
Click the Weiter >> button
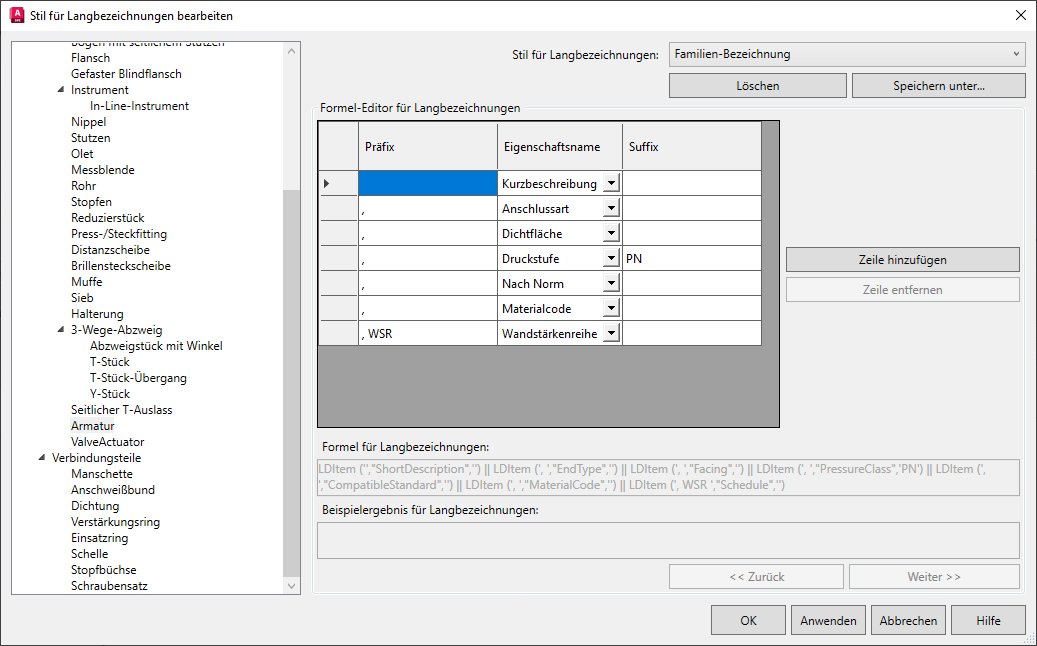click(934, 577)
